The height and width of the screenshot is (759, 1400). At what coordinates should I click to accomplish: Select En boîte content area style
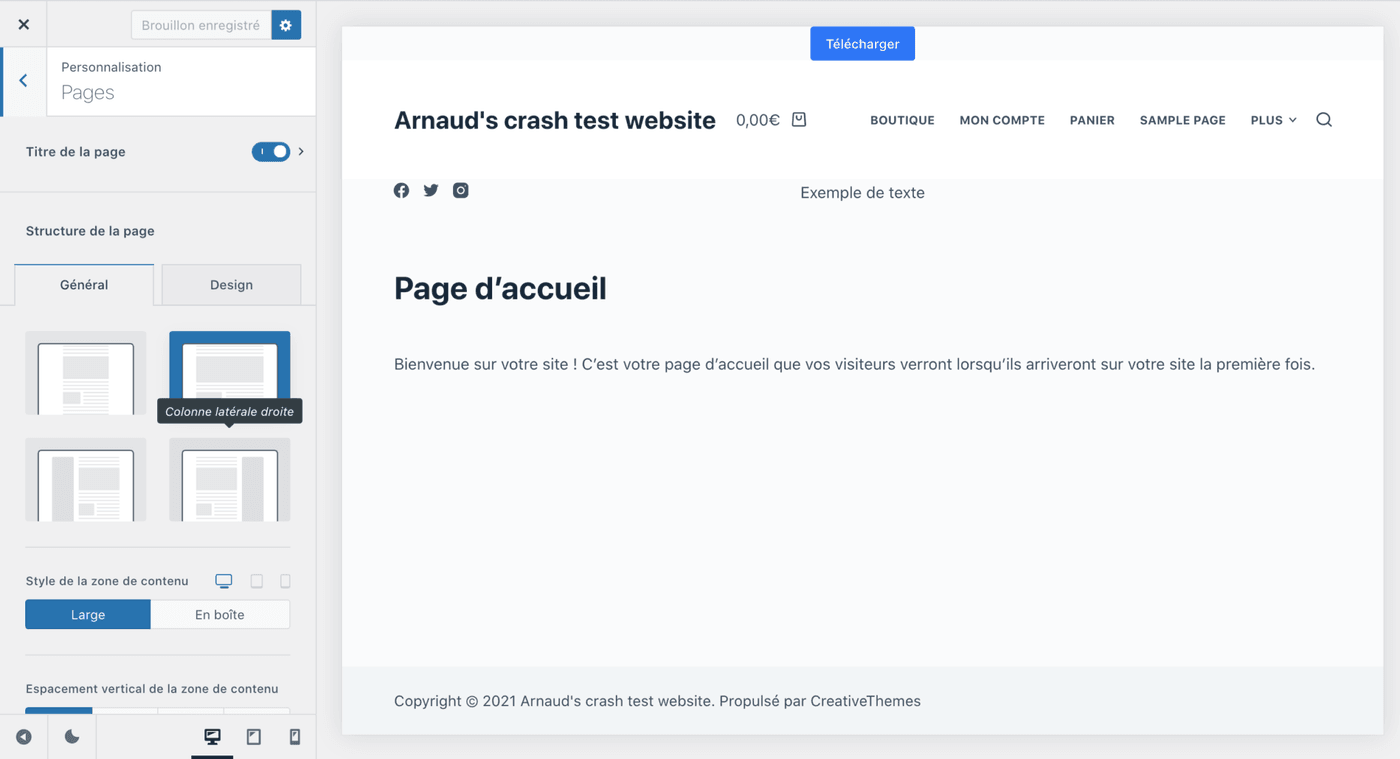[x=220, y=615]
